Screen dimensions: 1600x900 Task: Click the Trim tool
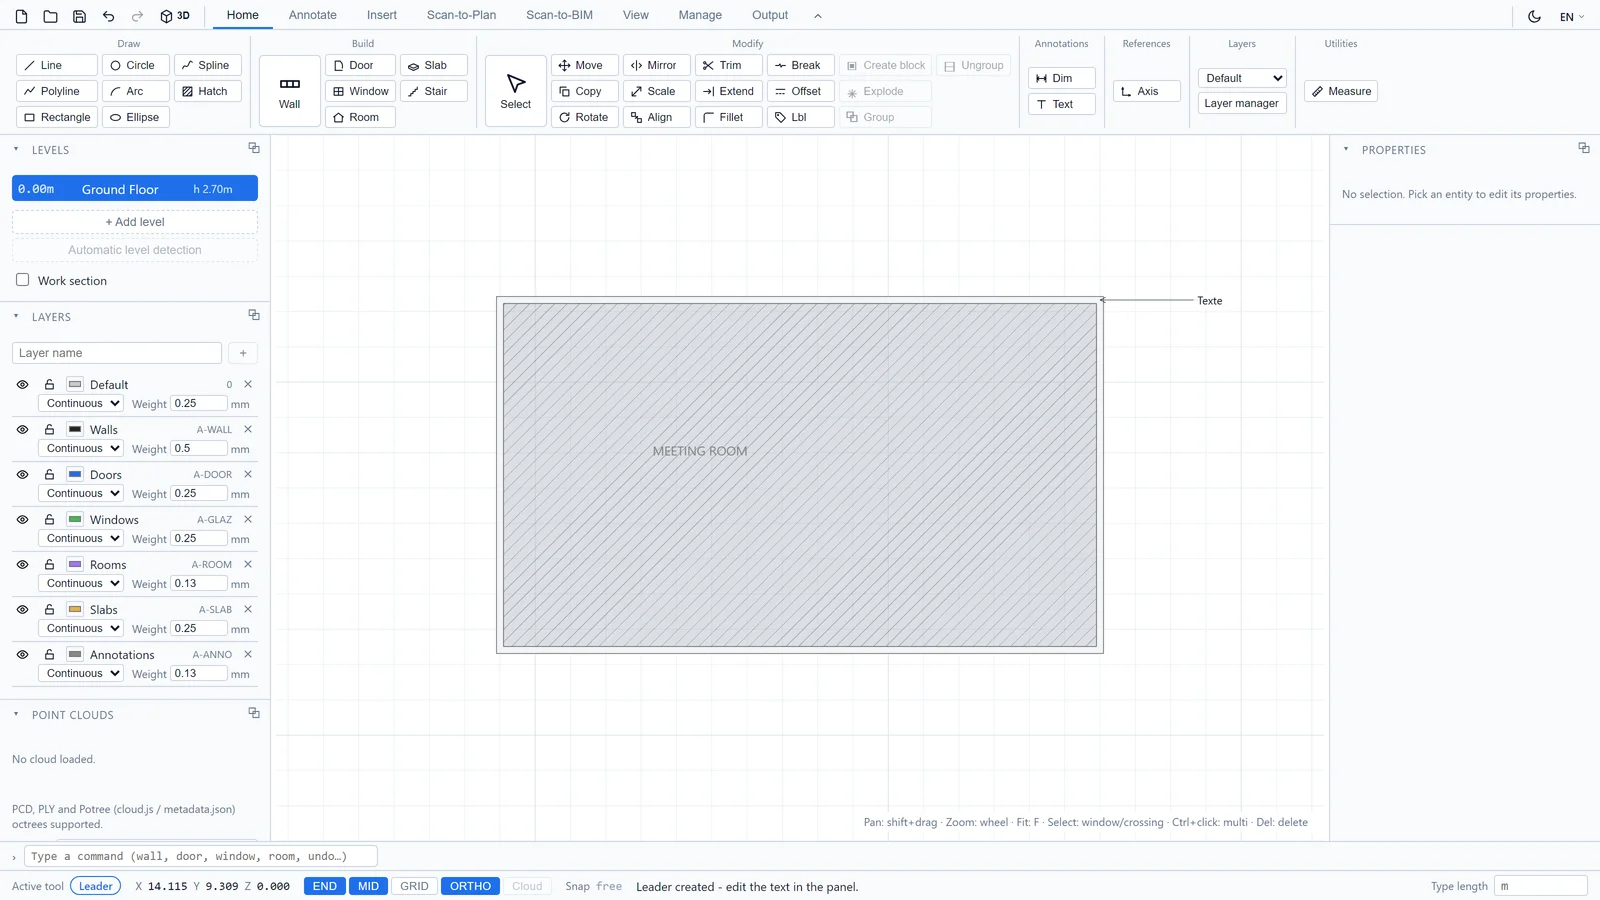[x=728, y=65]
